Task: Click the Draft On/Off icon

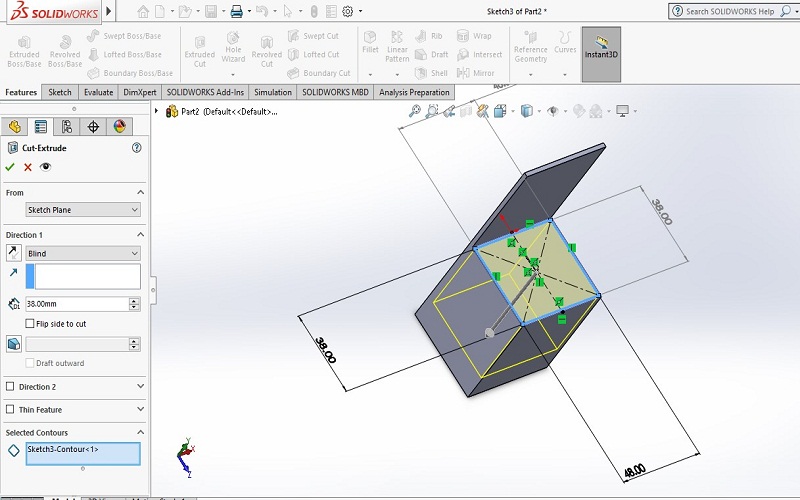Action: click(14, 343)
